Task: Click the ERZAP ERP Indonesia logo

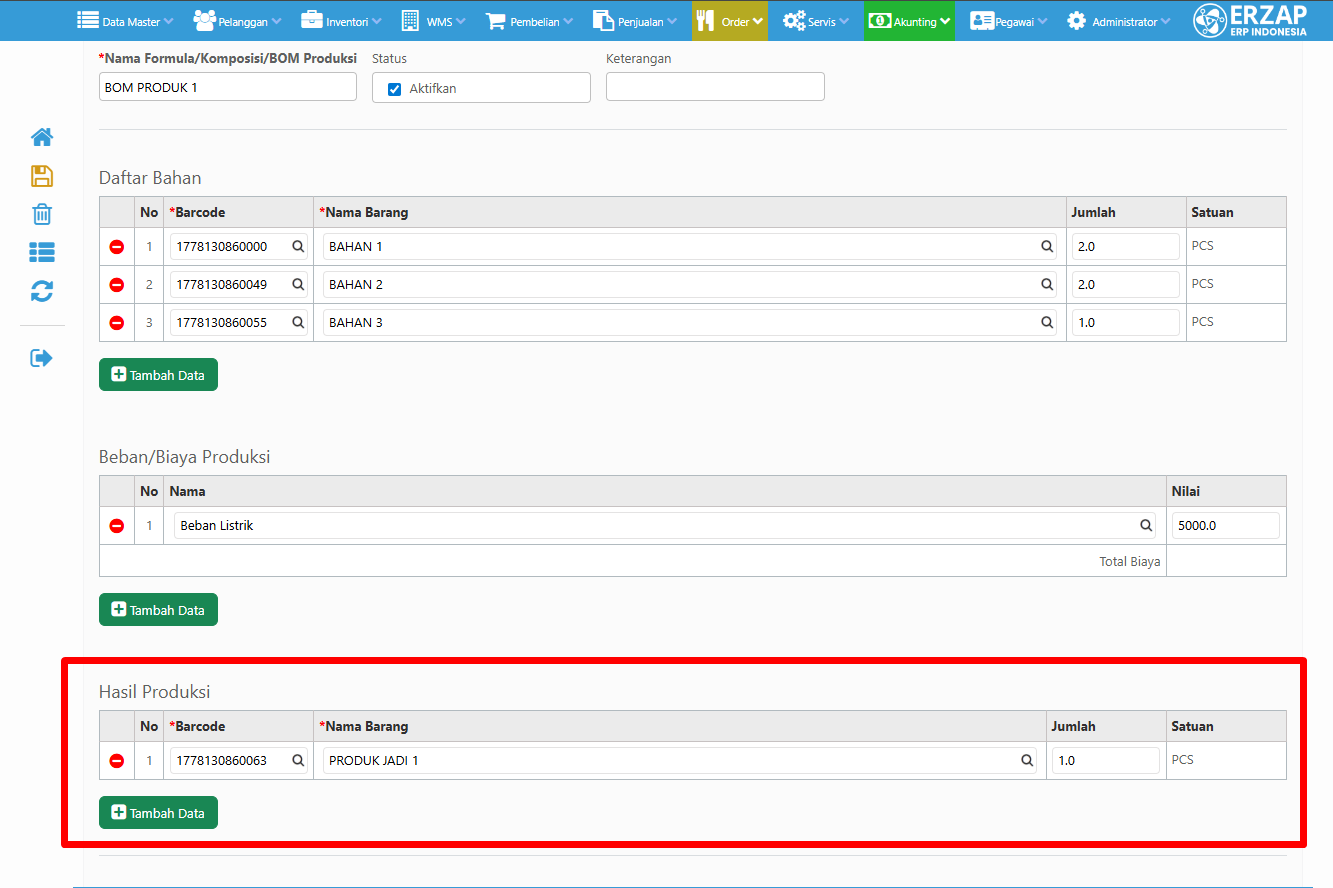Action: [1251, 20]
